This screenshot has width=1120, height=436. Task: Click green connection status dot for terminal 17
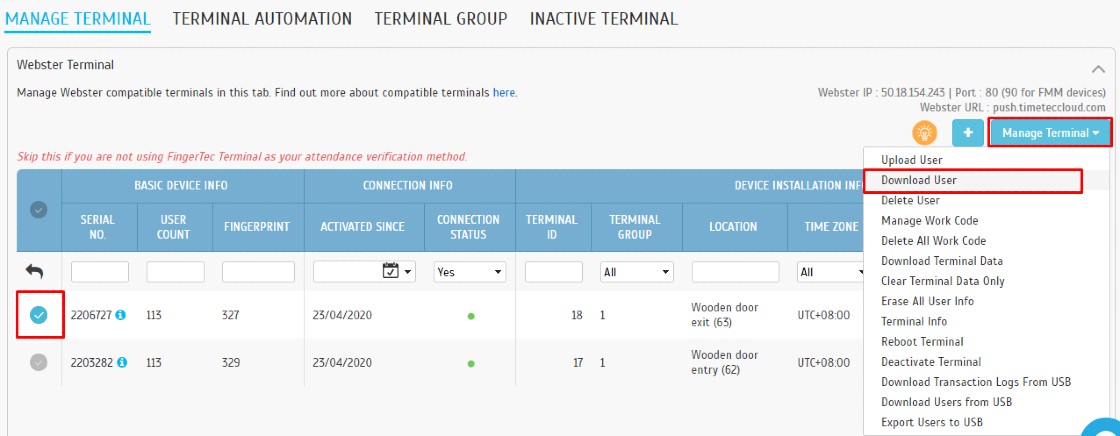click(x=471, y=364)
